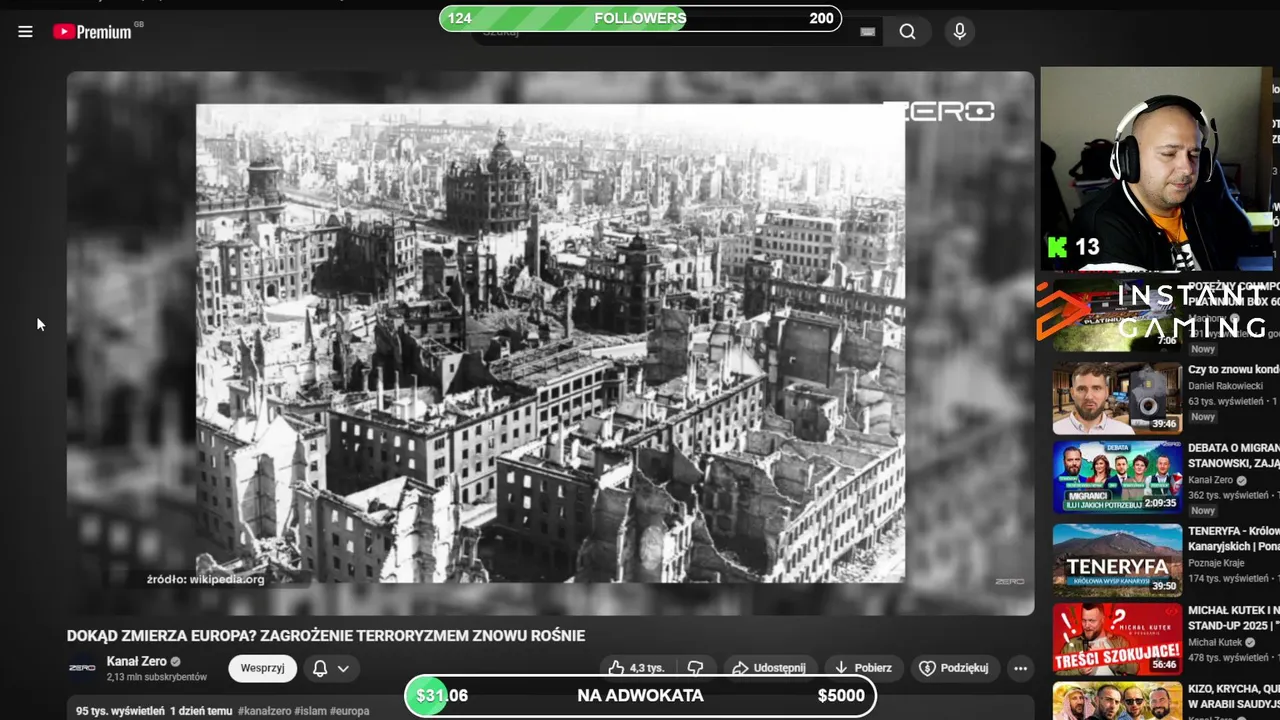The height and width of the screenshot is (720, 1280).
Task: Send thanks via Podziękuj button
Action: point(954,668)
